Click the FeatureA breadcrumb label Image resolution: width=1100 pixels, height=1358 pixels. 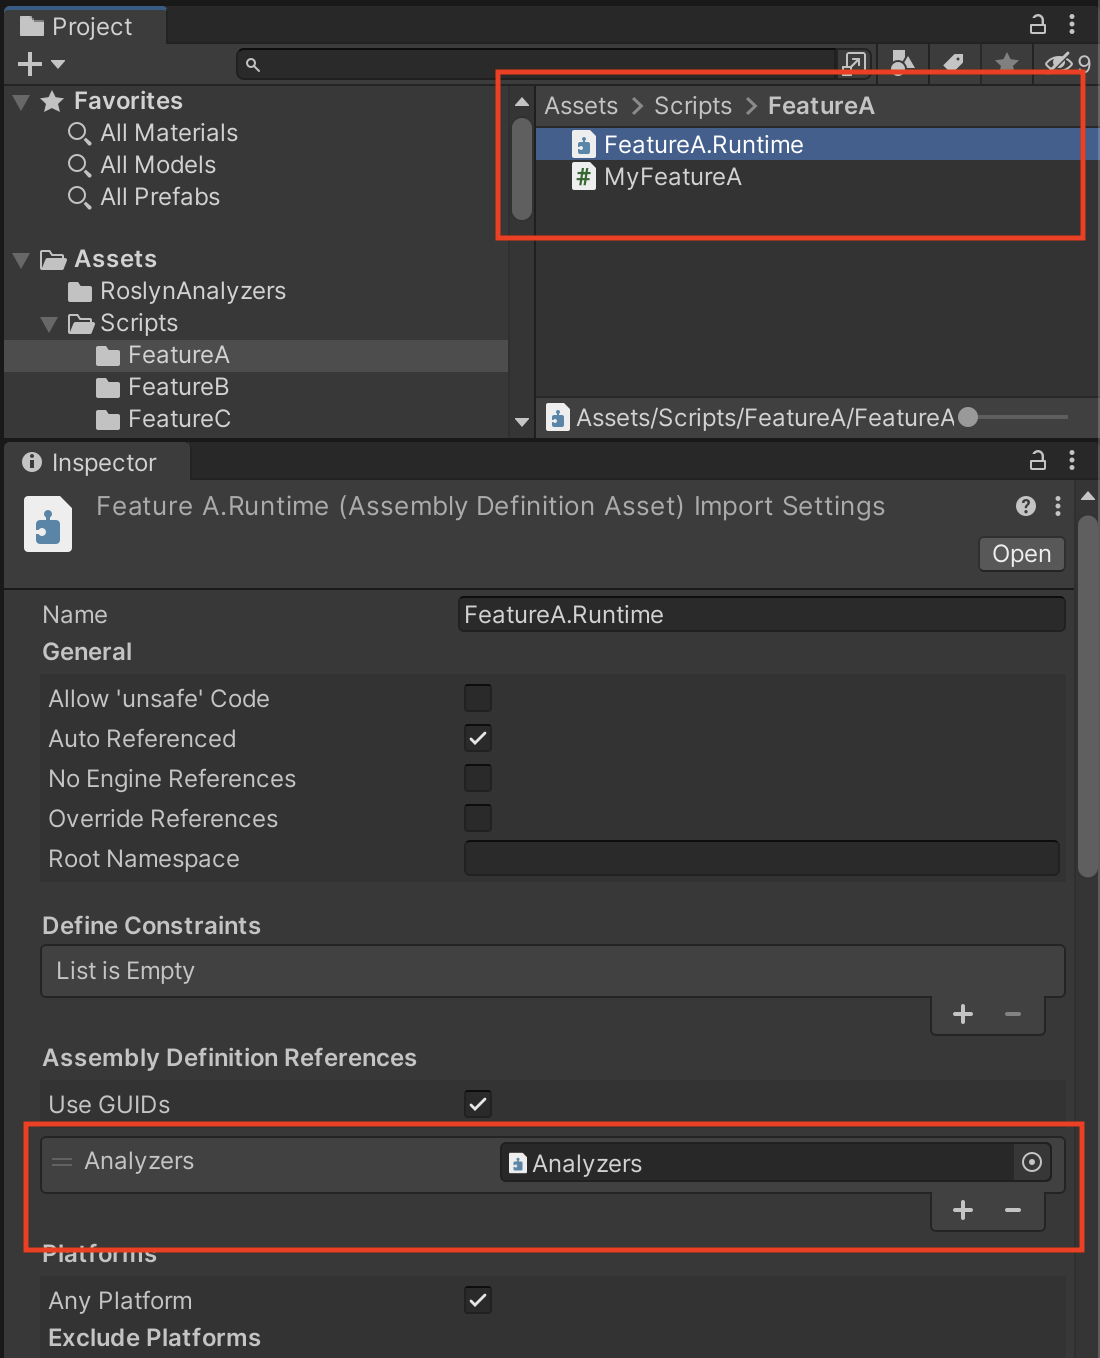(821, 106)
